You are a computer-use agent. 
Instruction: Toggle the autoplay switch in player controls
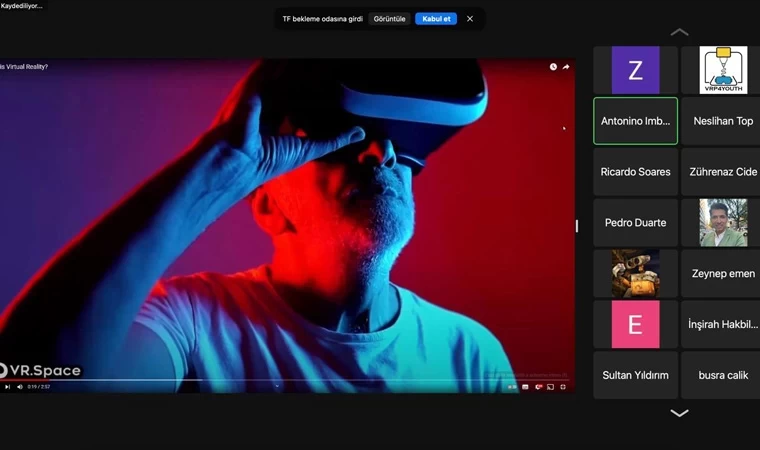512,387
